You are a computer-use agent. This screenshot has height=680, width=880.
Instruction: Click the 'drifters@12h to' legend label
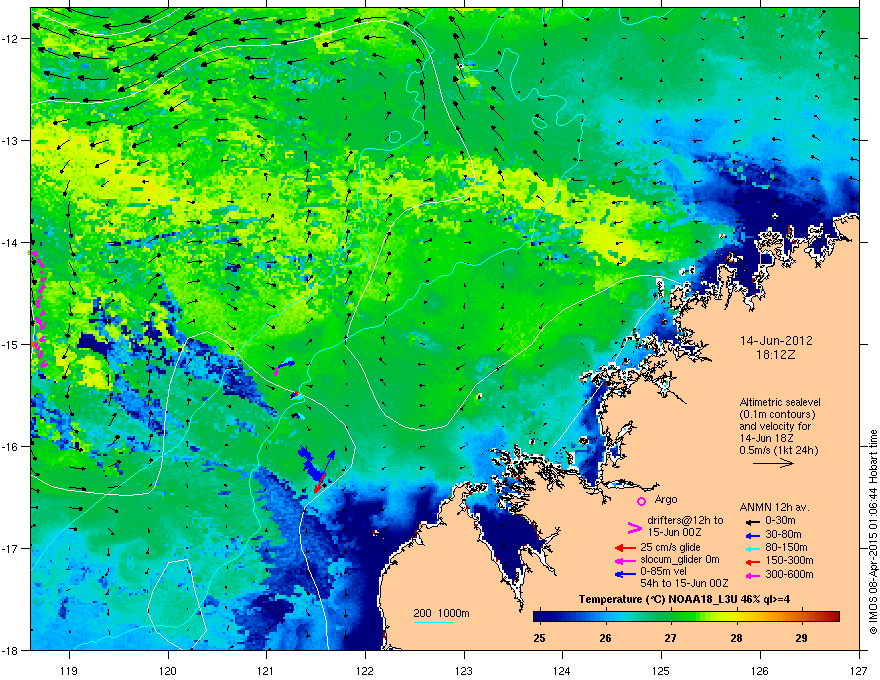(x=685, y=520)
